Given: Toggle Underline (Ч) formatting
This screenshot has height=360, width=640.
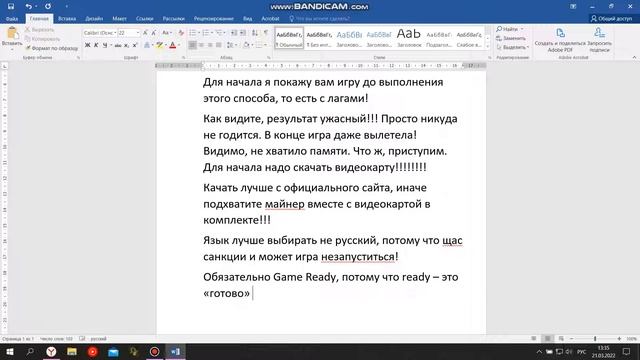Looking at the screenshot, I should tap(105, 45).
